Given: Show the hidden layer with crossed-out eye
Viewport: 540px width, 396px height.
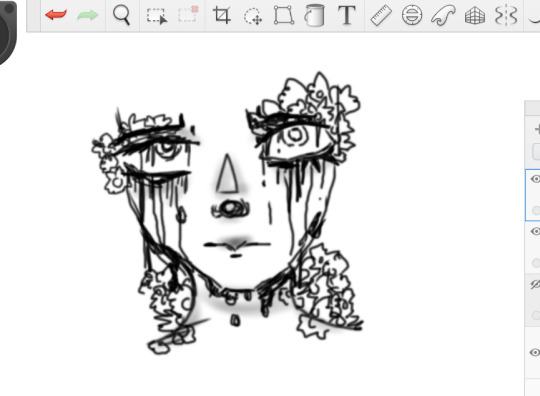Looking at the screenshot, I should tap(535, 284).
